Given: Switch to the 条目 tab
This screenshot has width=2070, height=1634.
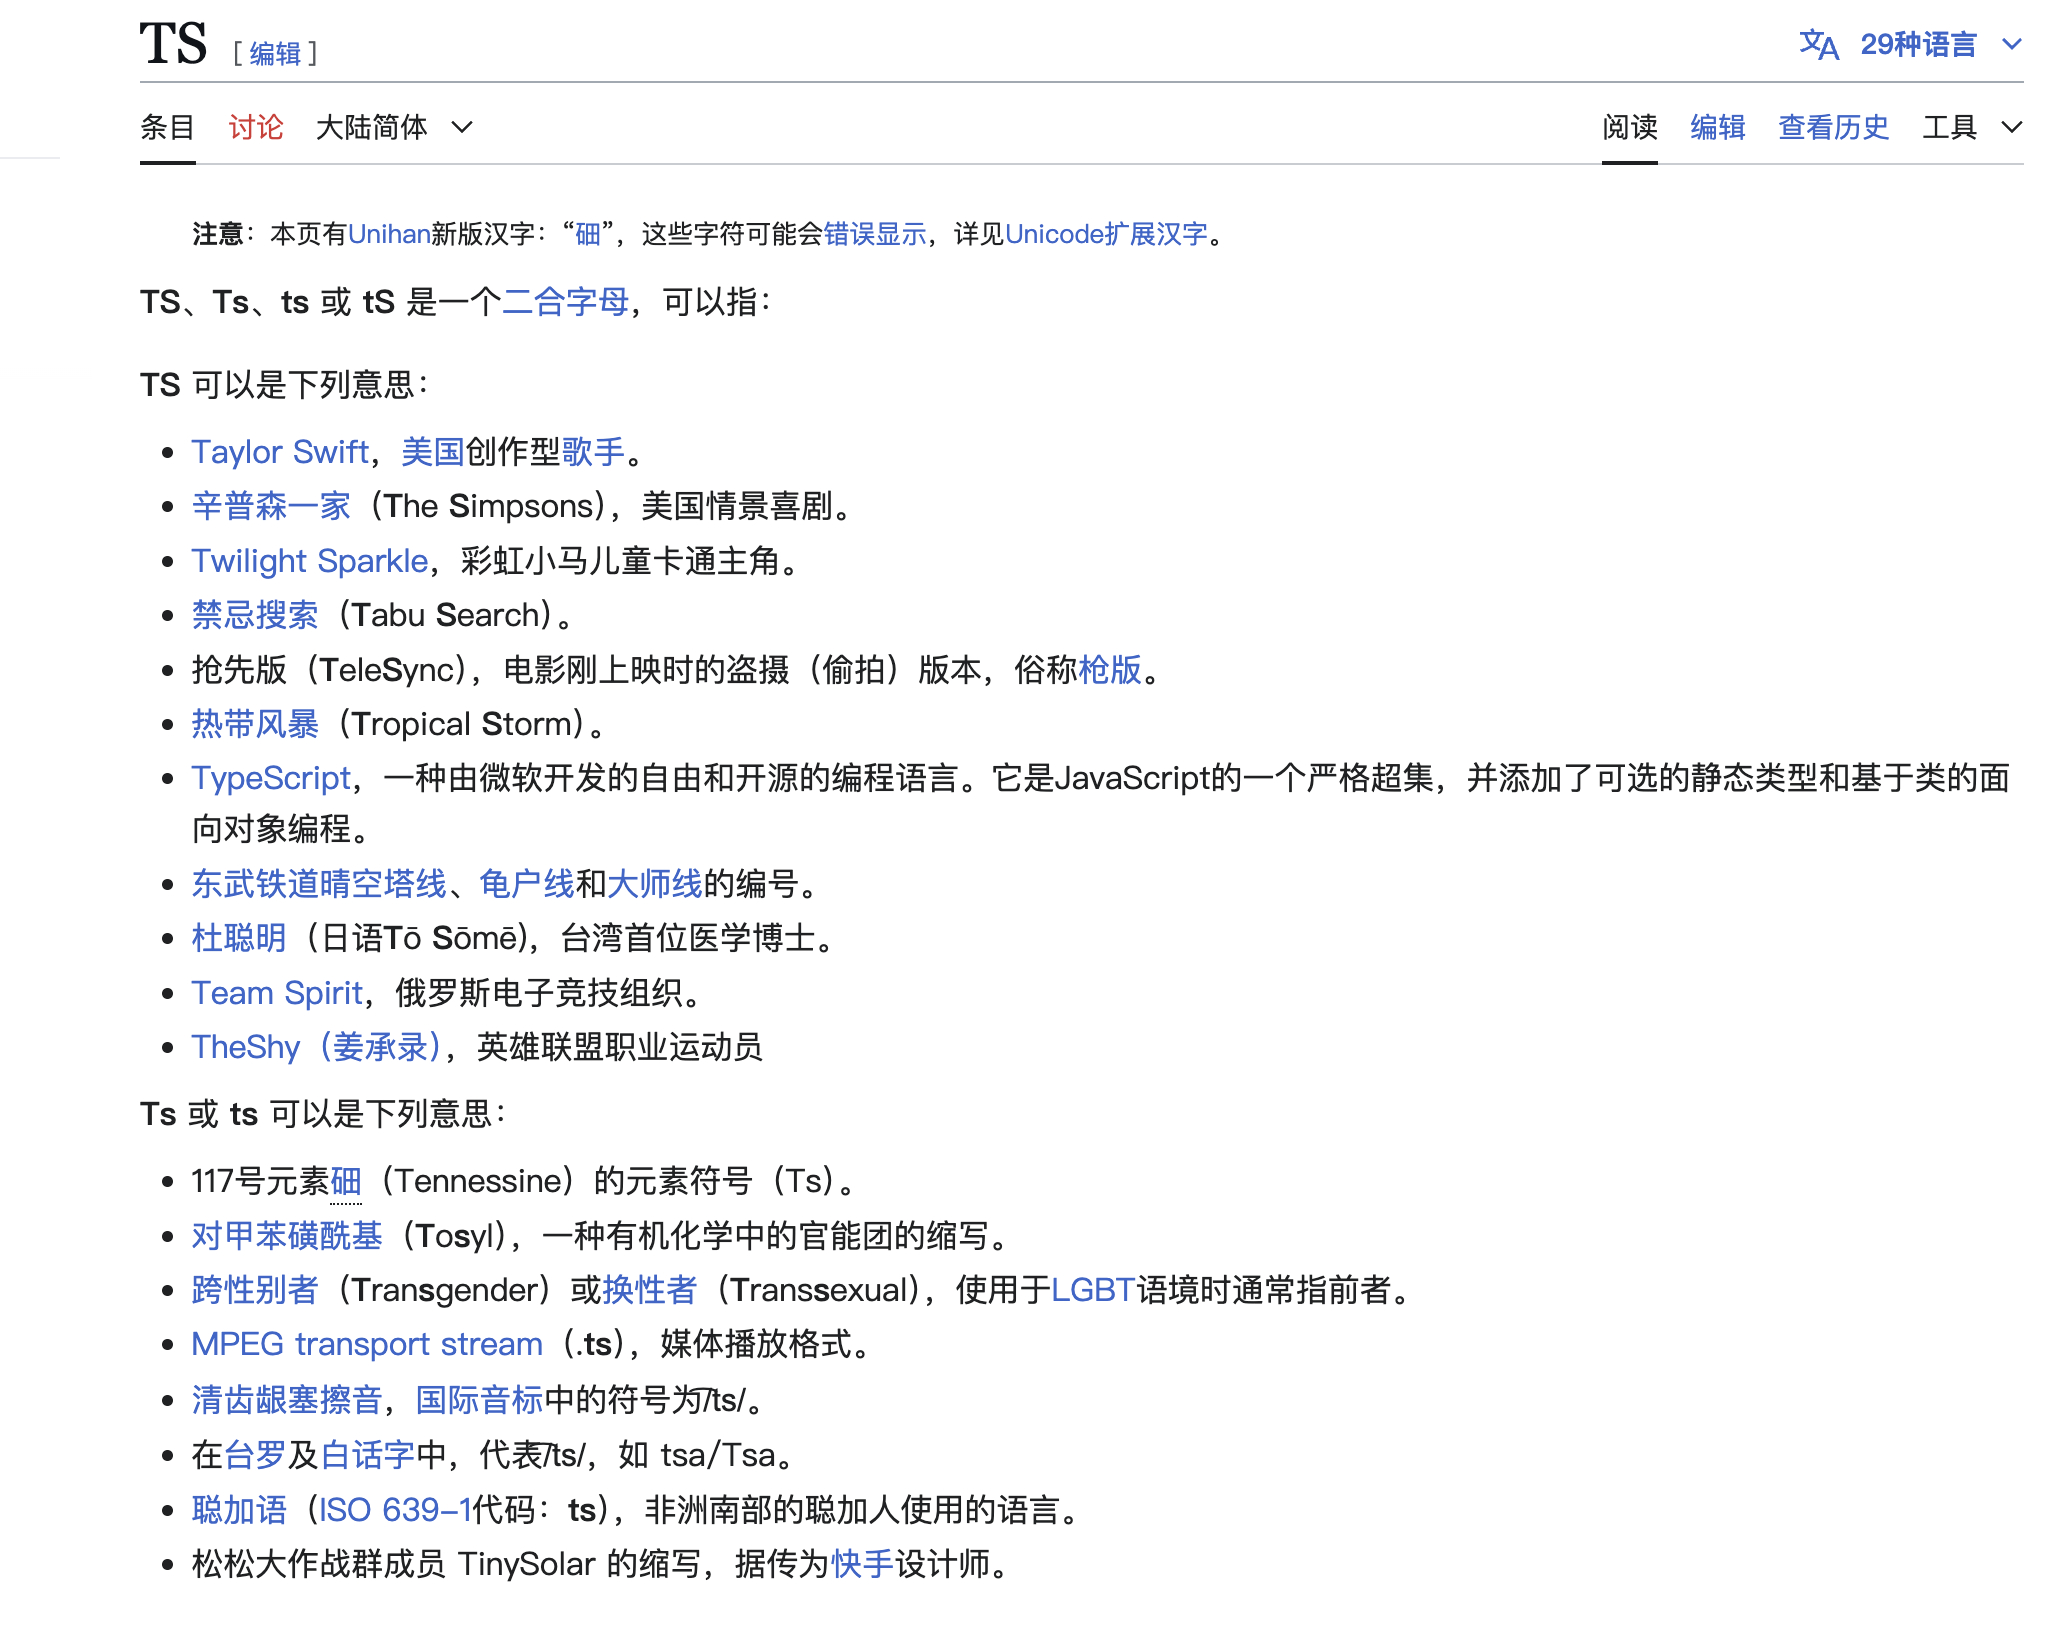Looking at the screenshot, I should pyautogui.click(x=167, y=128).
